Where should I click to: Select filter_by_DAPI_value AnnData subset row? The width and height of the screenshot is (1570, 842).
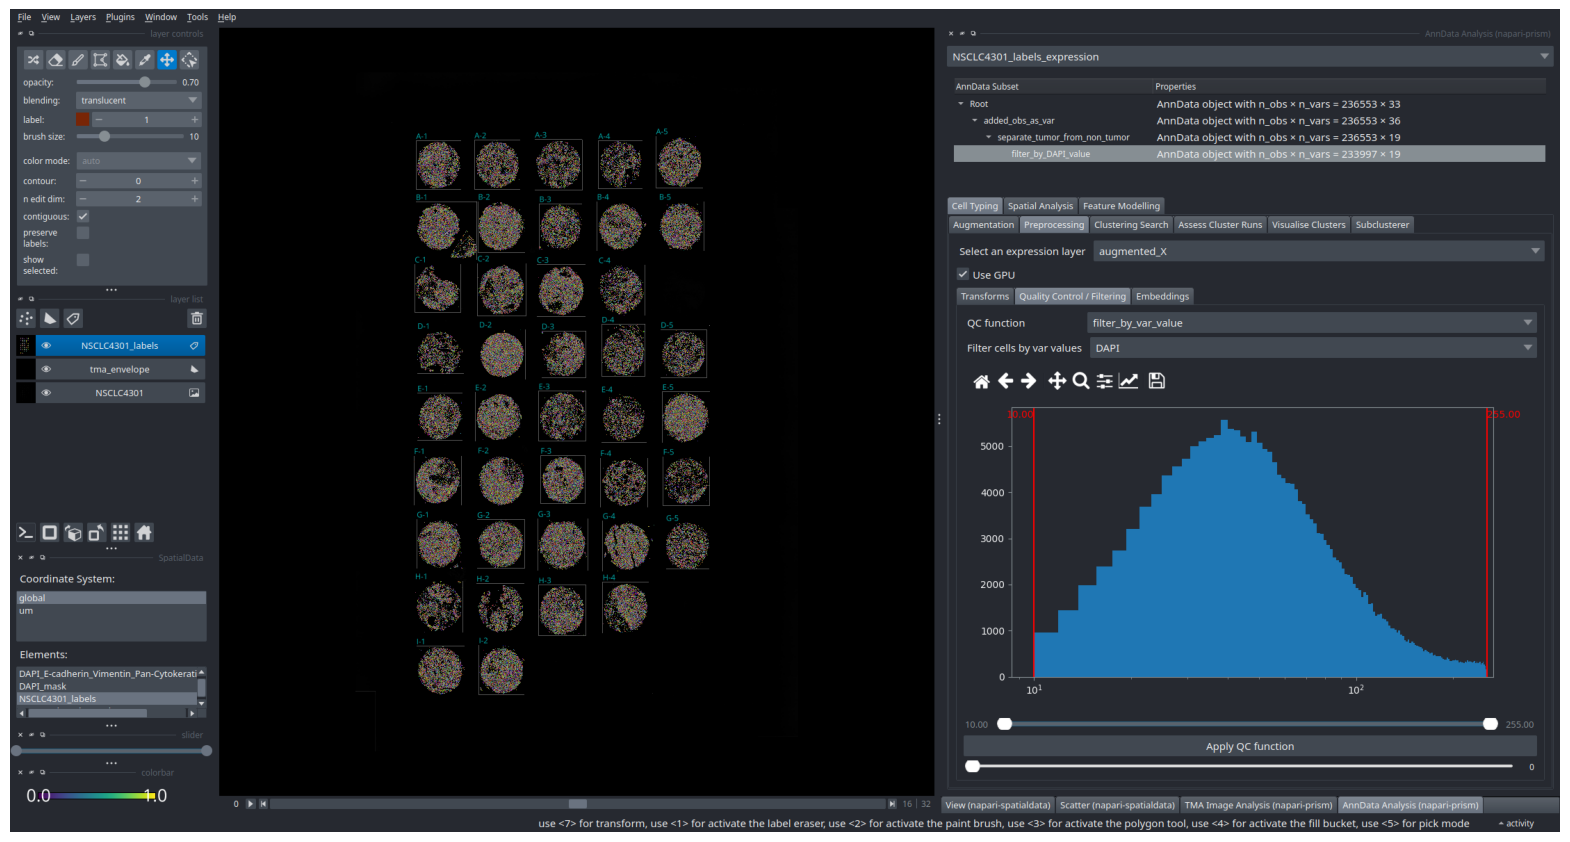[x=1249, y=154]
